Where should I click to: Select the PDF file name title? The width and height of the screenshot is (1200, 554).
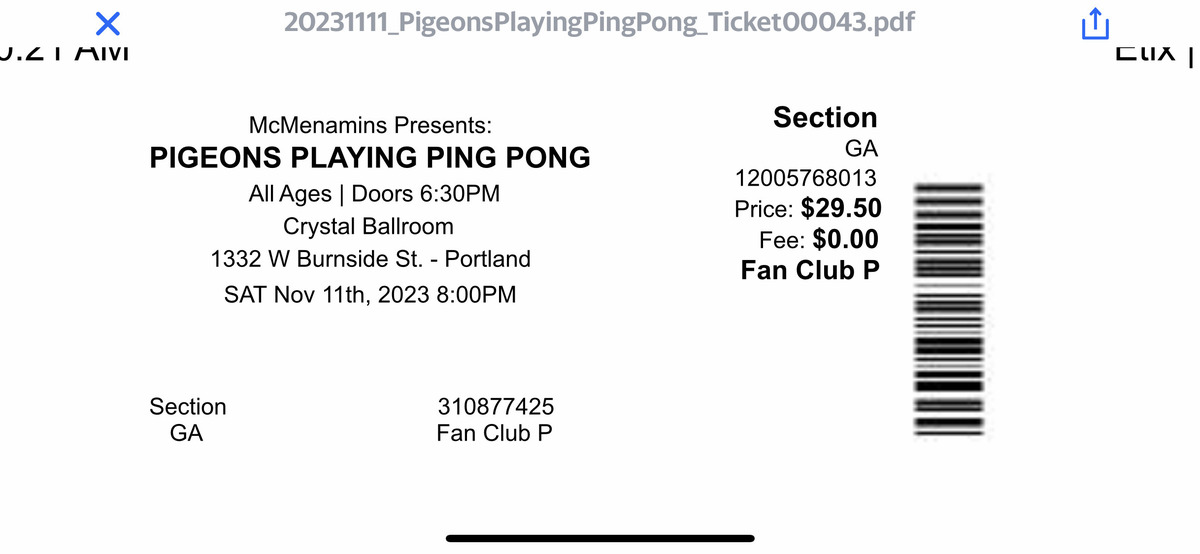(599, 22)
